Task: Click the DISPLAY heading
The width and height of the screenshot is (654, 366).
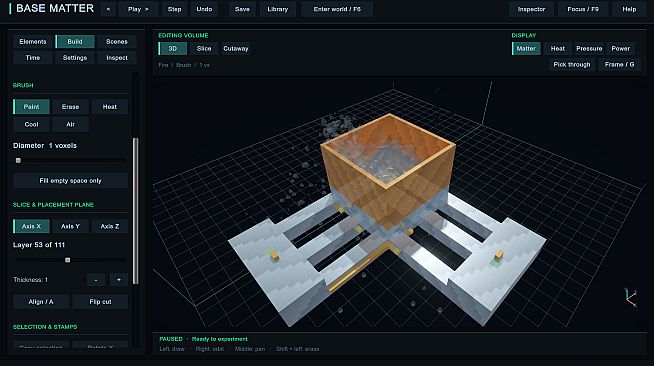Action: [x=524, y=35]
